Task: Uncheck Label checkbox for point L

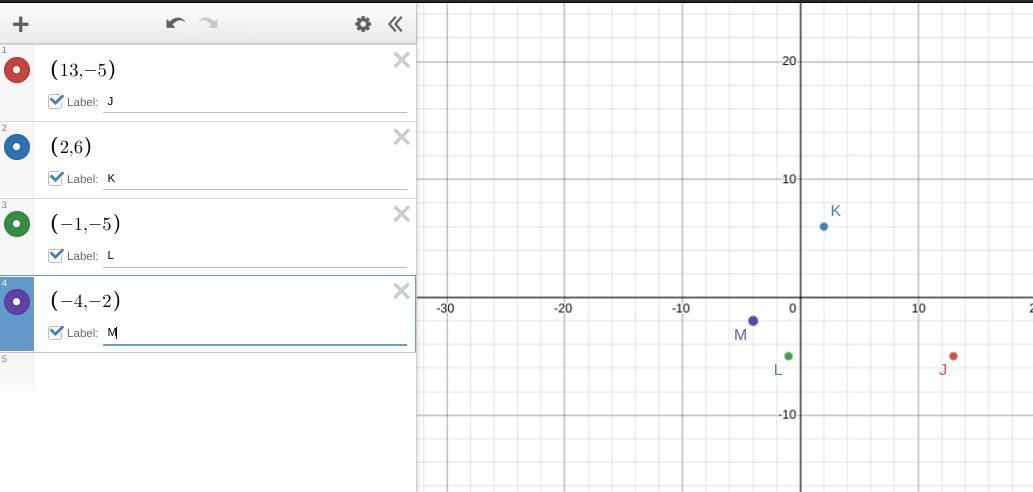Action: (56, 256)
